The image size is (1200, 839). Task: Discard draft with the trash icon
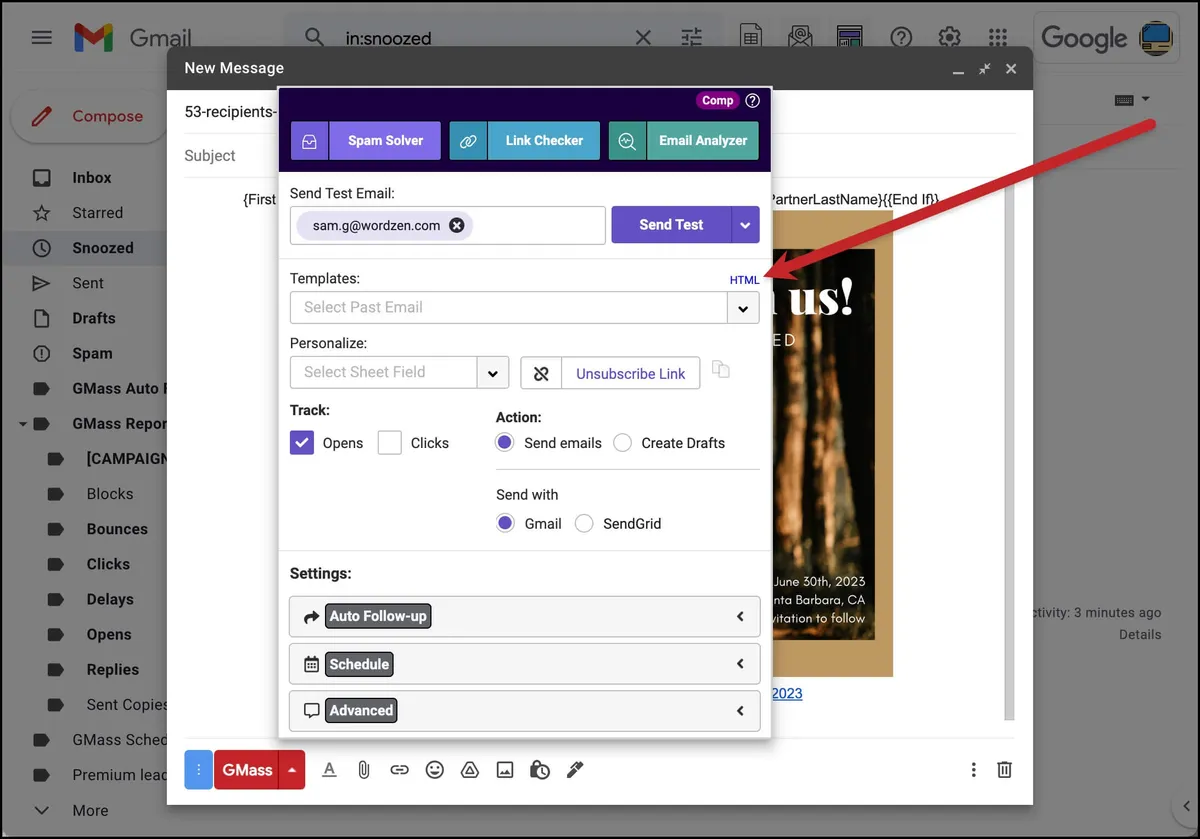tap(1005, 769)
